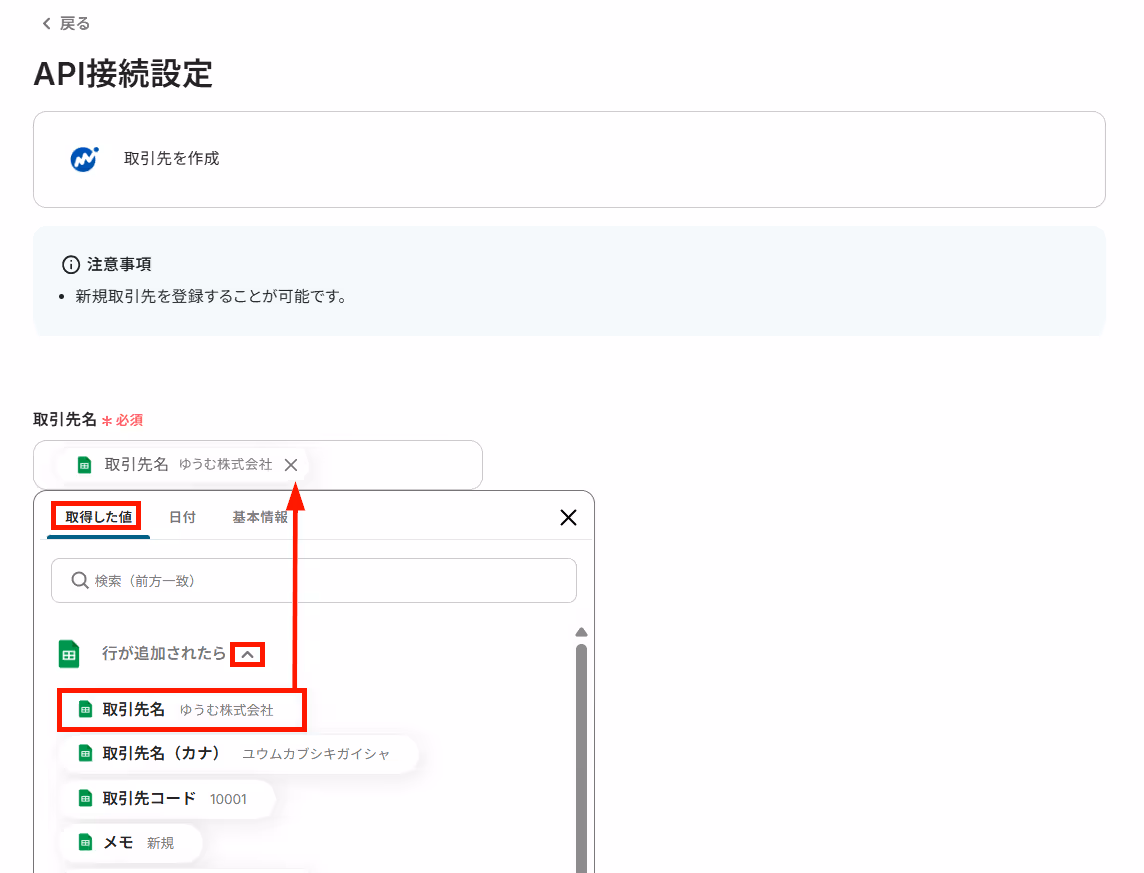Click the 検索（前方一致） search box
The width and height of the screenshot is (1144, 873).
click(x=314, y=581)
